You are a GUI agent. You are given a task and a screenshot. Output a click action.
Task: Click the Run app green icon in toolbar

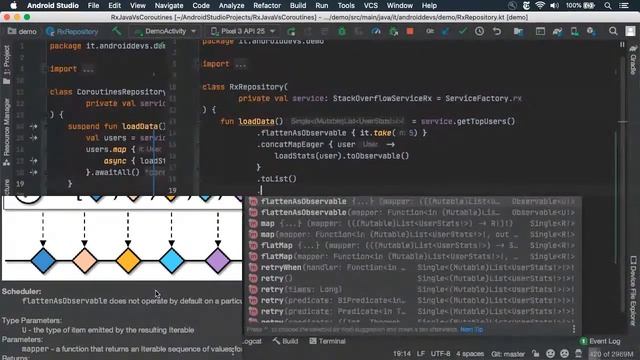291,31
